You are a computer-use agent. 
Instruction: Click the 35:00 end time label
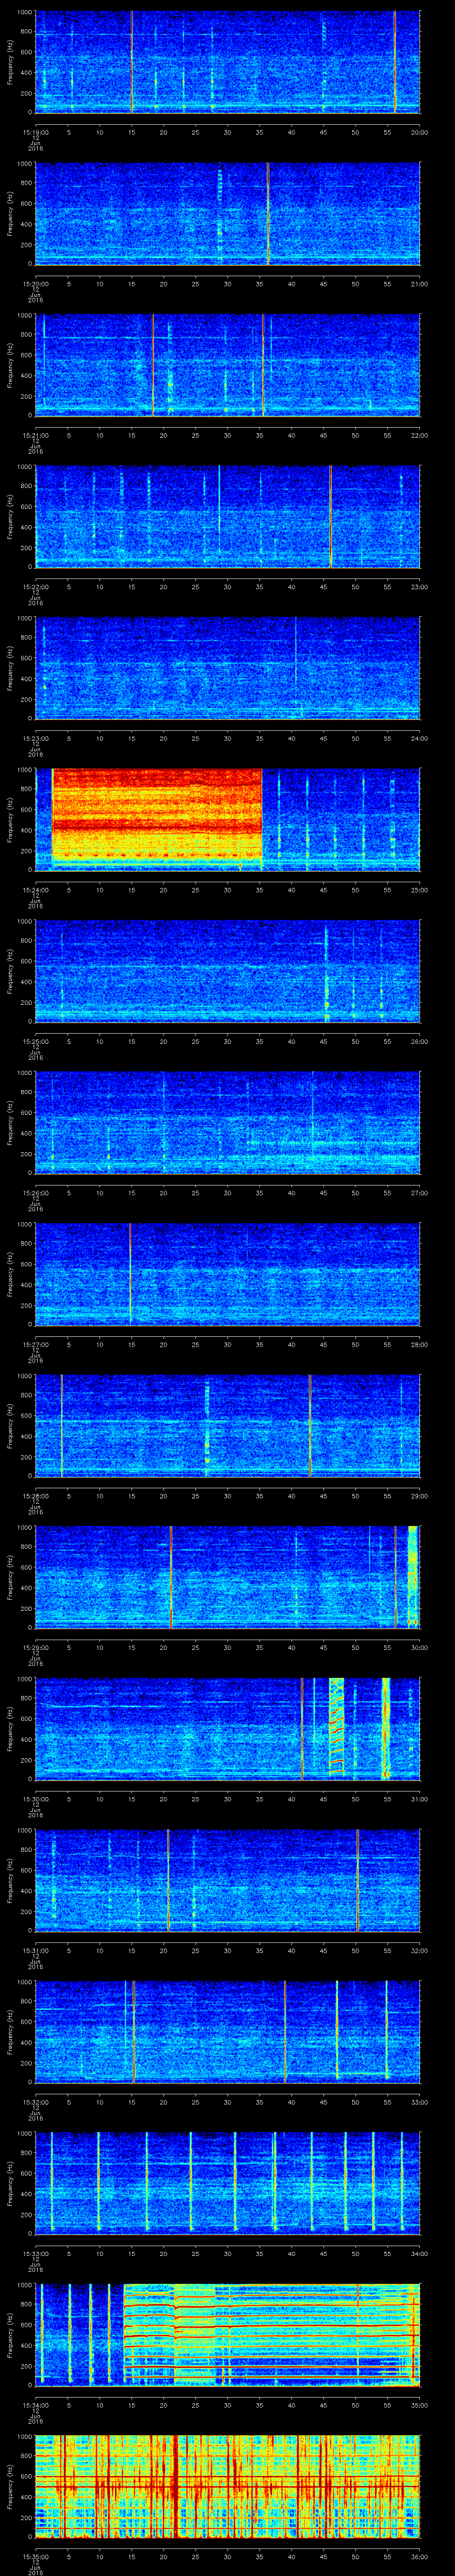pyautogui.click(x=419, y=2405)
